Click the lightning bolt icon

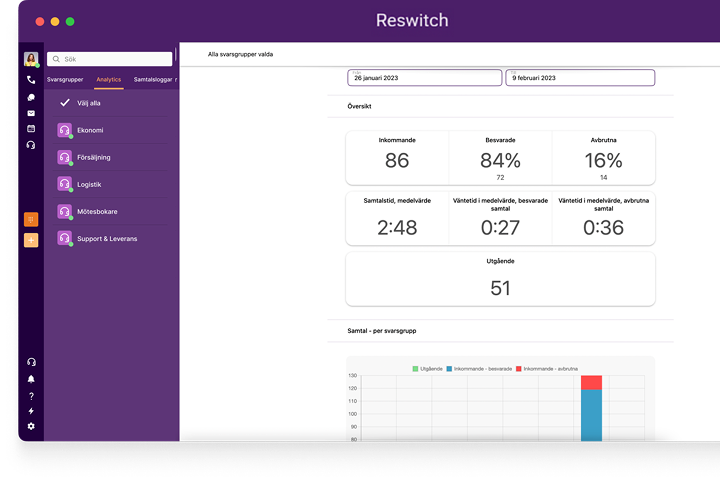(x=31, y=411)
